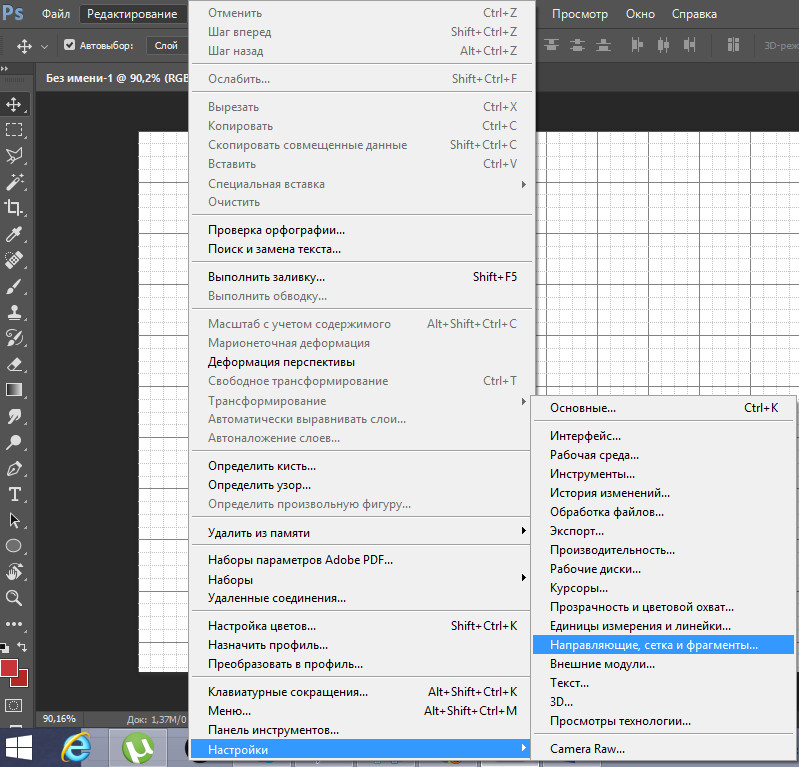This screenshot has height=767, width=799.
Task: Select the Polygonal Lasso tool
Action: point(14,155)
